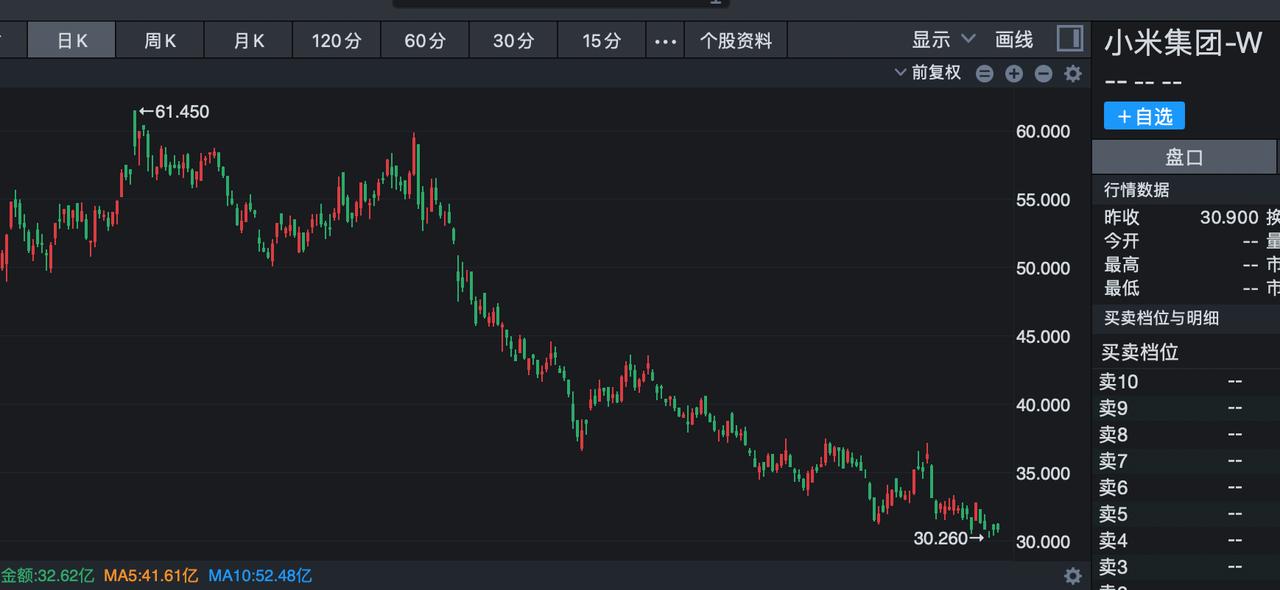Click the gear icon in the bottom-right corner

point(1072,576)
